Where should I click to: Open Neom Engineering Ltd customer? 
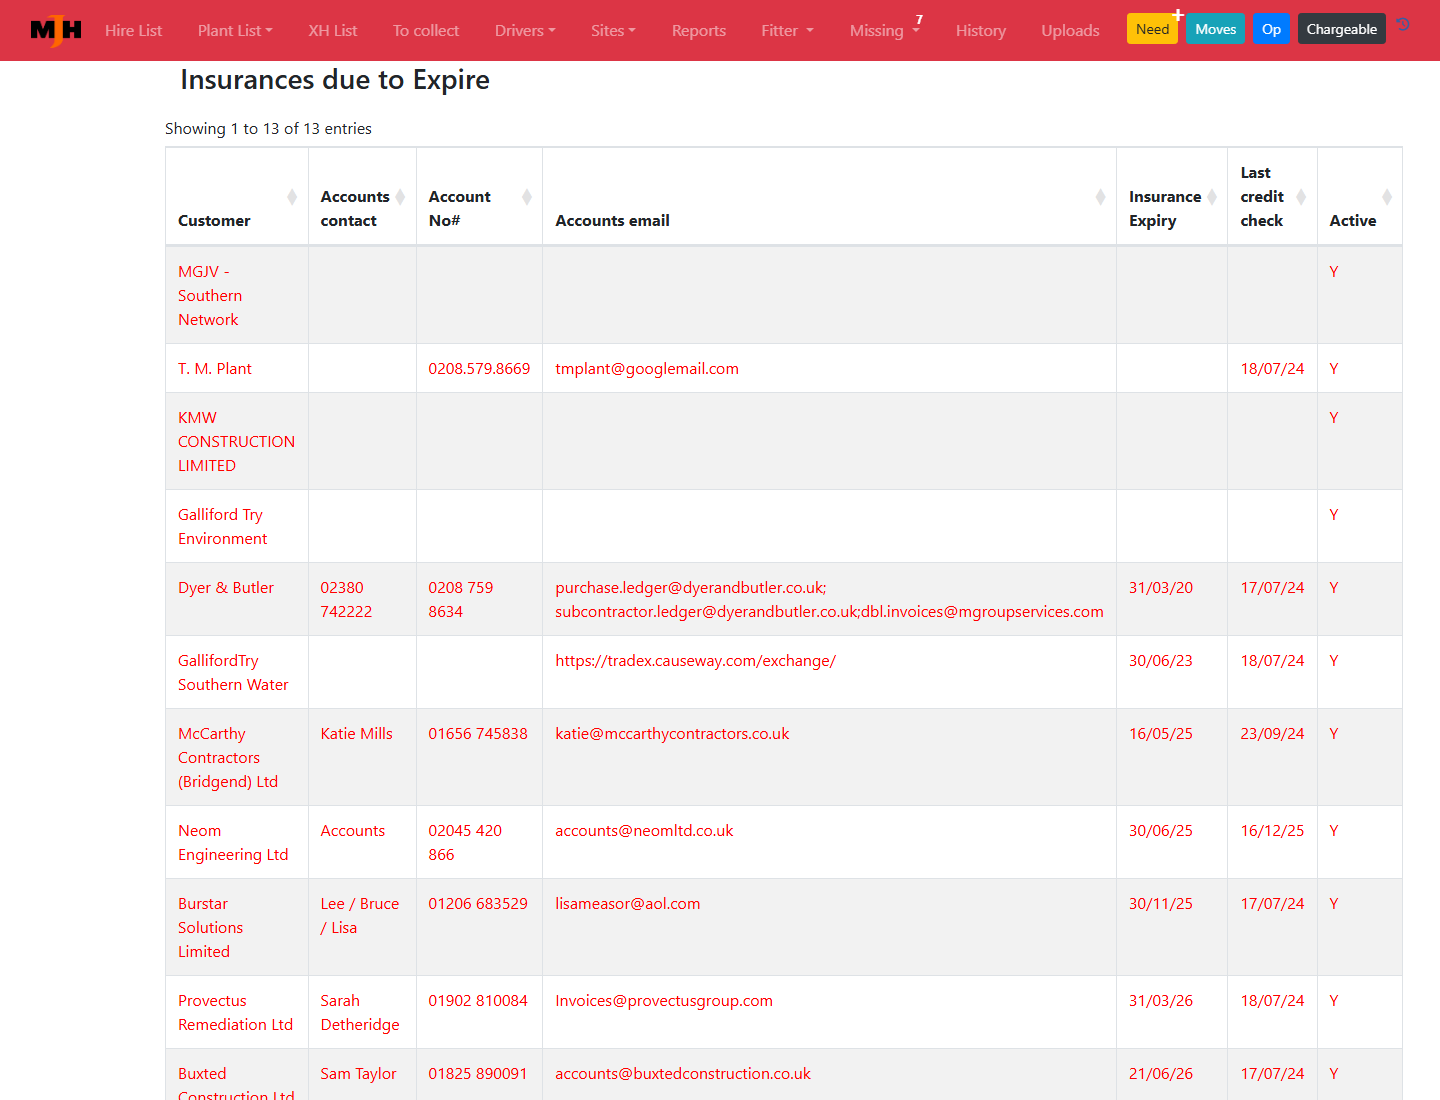[233, 843]
